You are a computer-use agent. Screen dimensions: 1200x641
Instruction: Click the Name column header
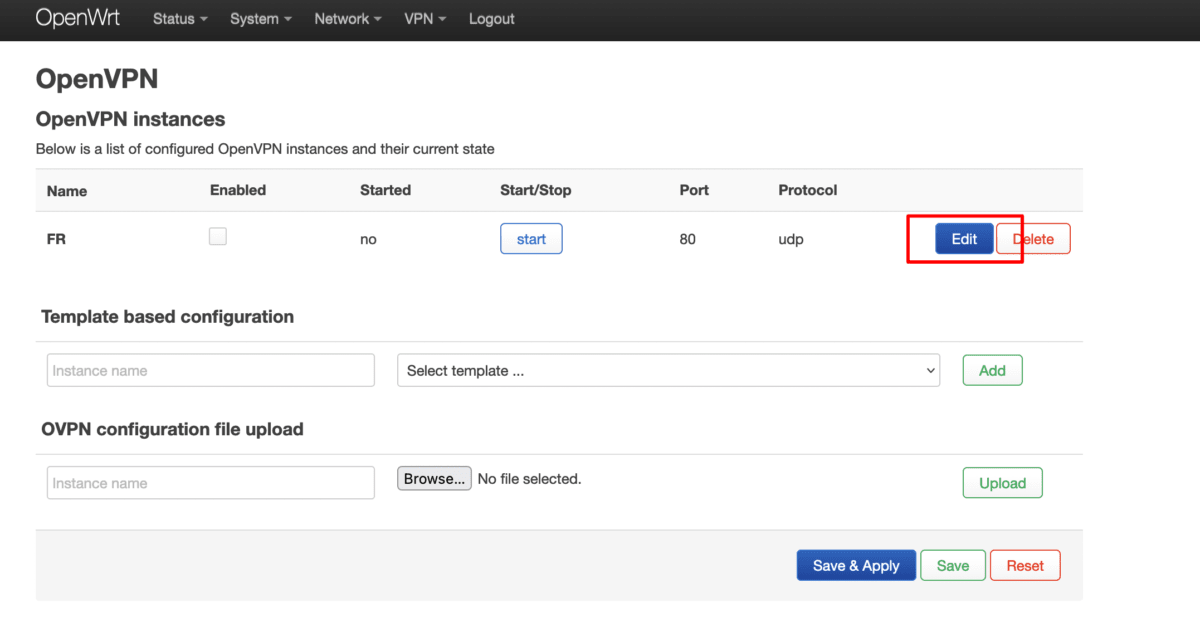[67, 191]
